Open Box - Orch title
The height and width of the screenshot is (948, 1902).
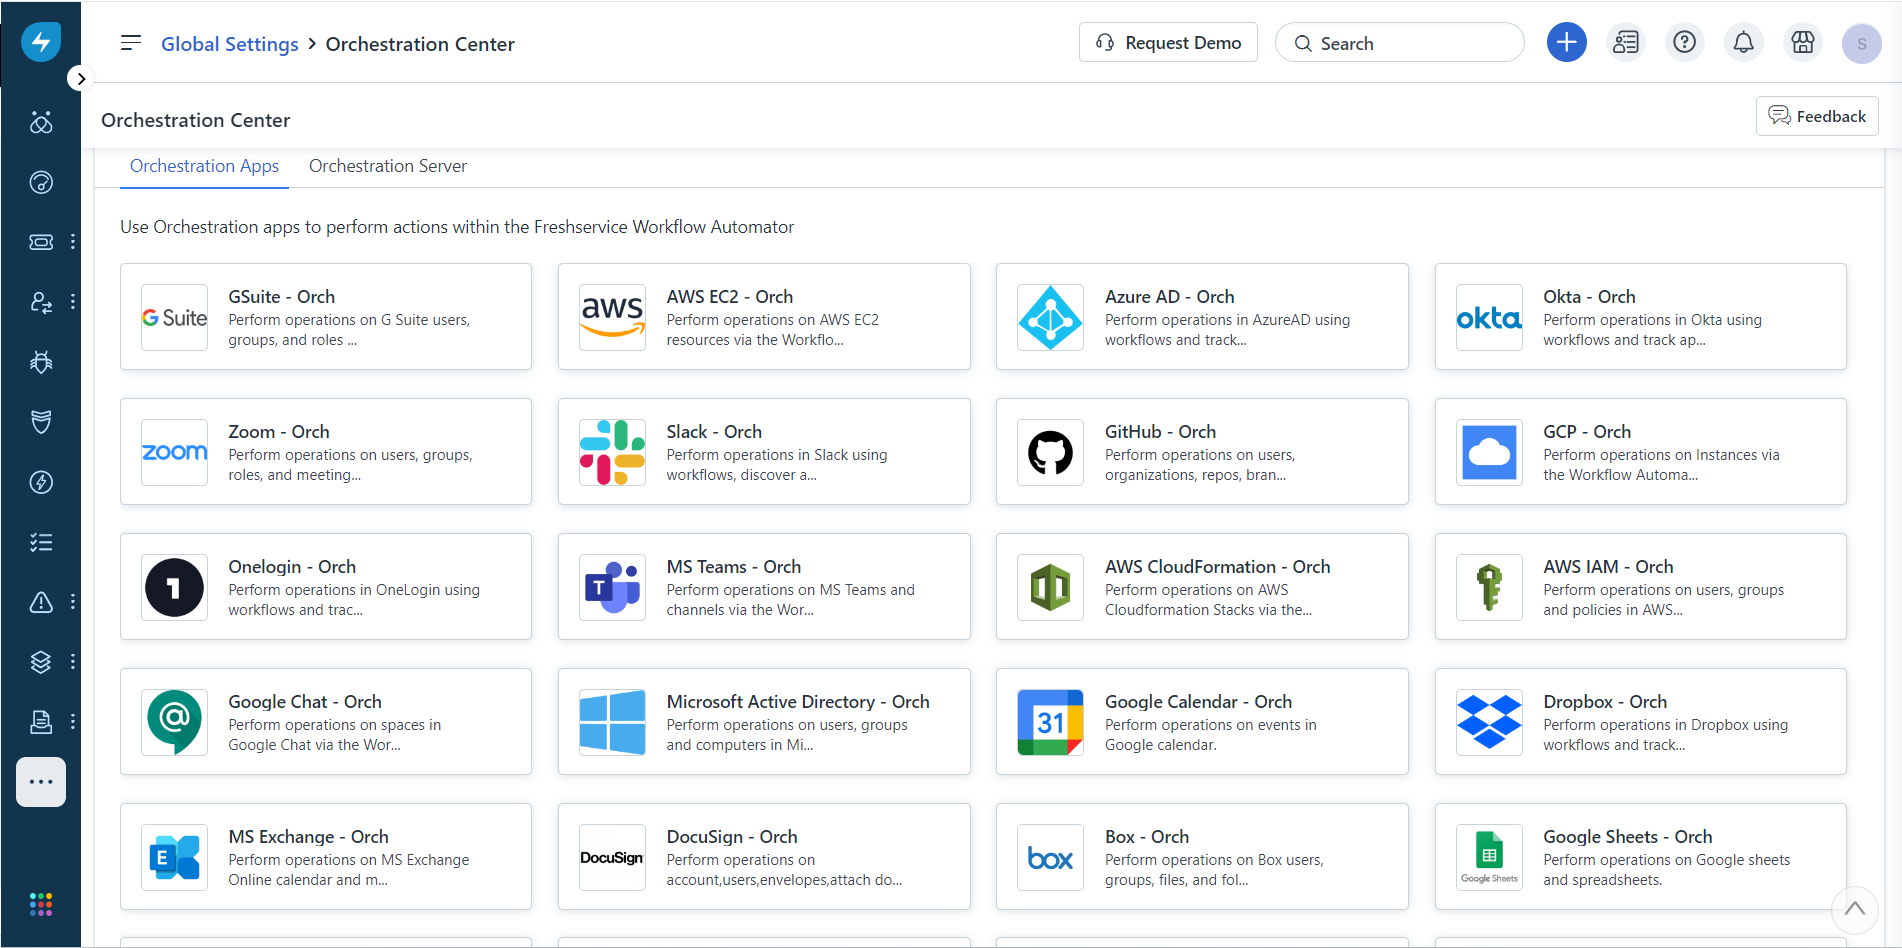[x=1147, y=837]
